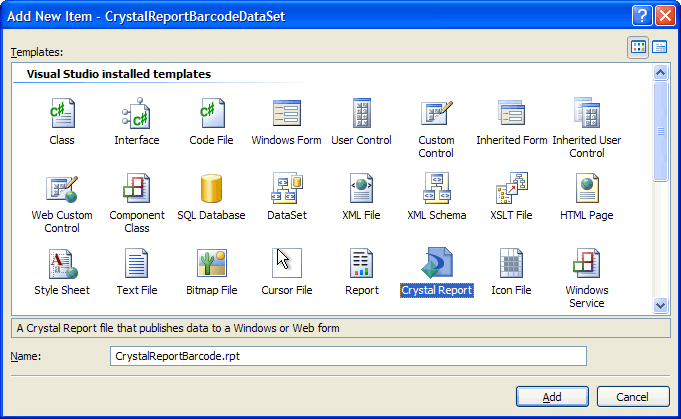This screenshot has height=419, width=681.
Task: Choose the Report template icon
Action: pyautogui.click(x=361, y=264)
